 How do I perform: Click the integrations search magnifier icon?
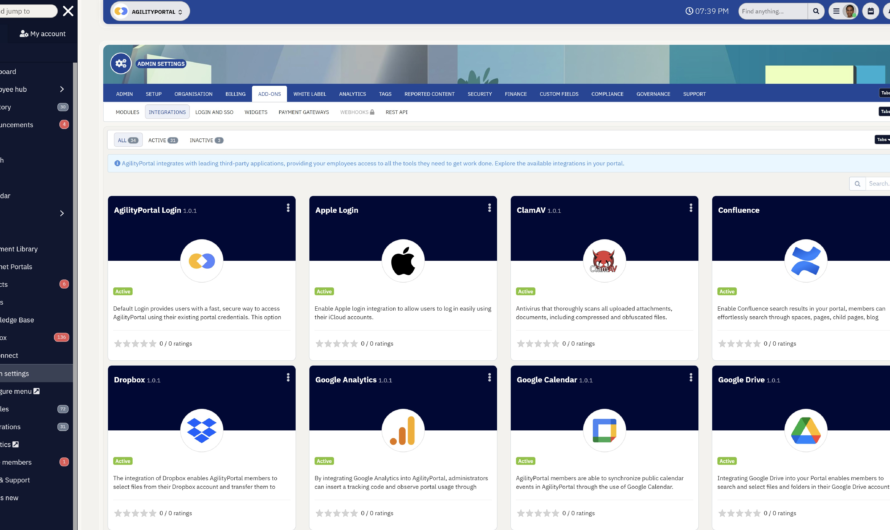click(857, 183)
